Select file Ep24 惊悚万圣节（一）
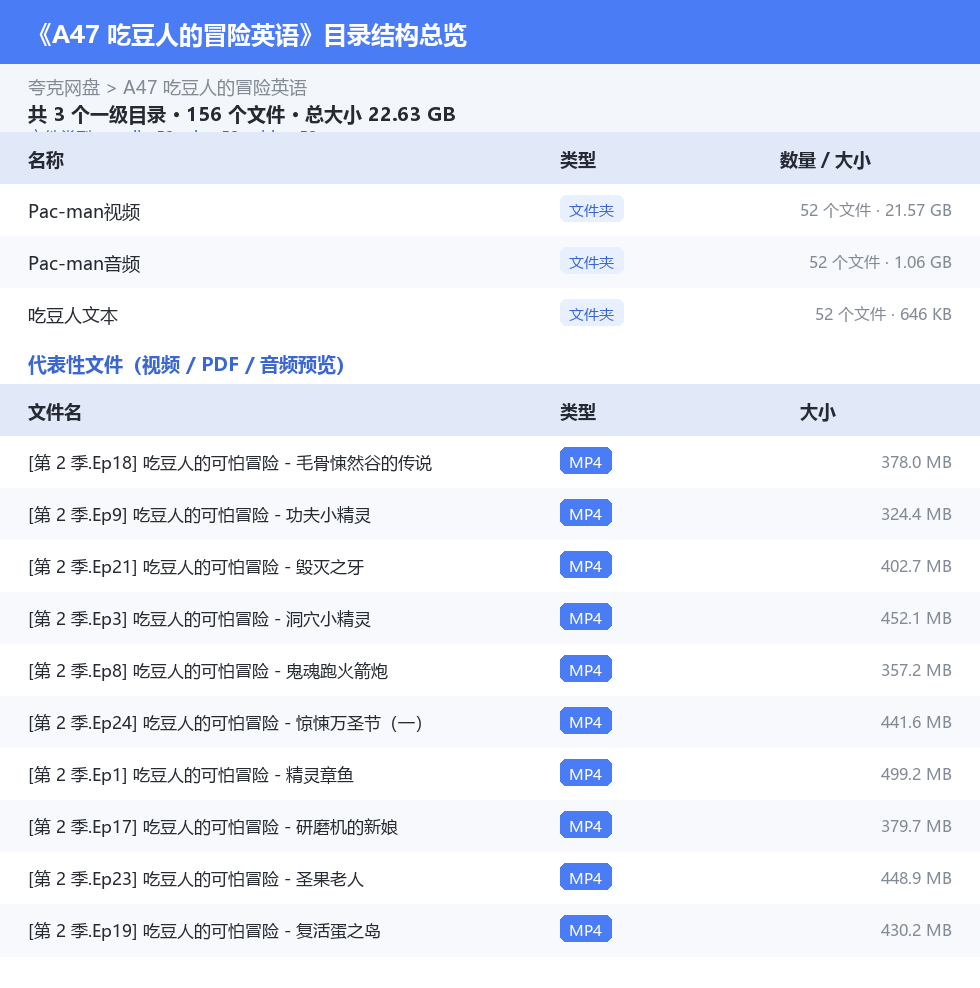The width and height of the screenshot is (980, 988). [490, 722]
